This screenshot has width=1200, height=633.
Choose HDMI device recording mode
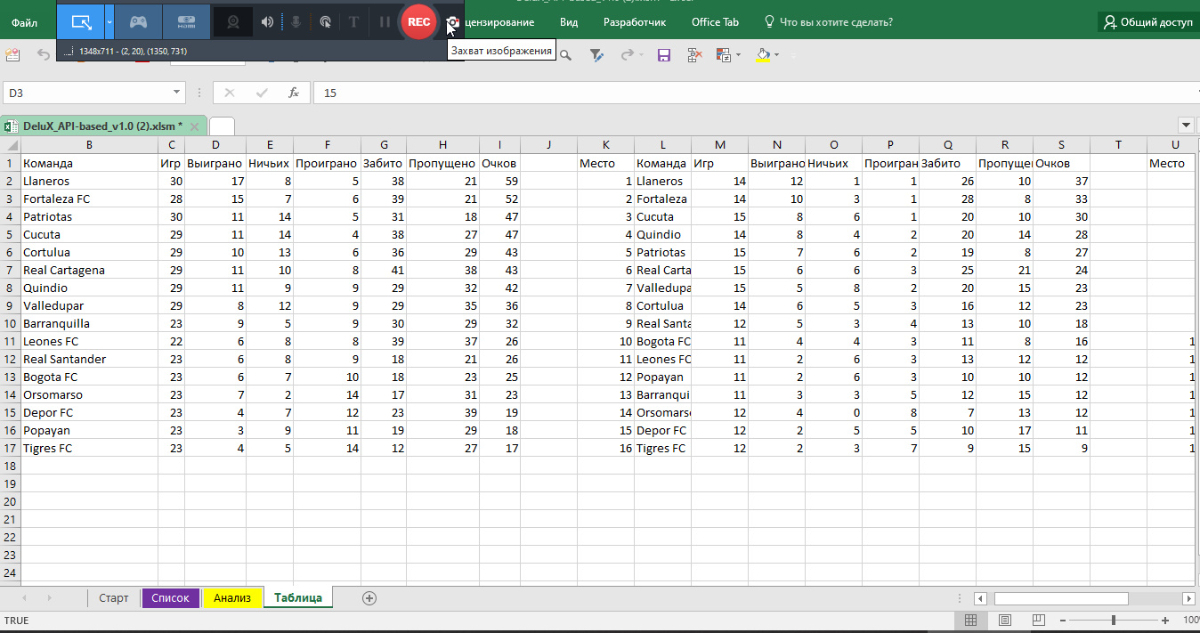point(186,21)
